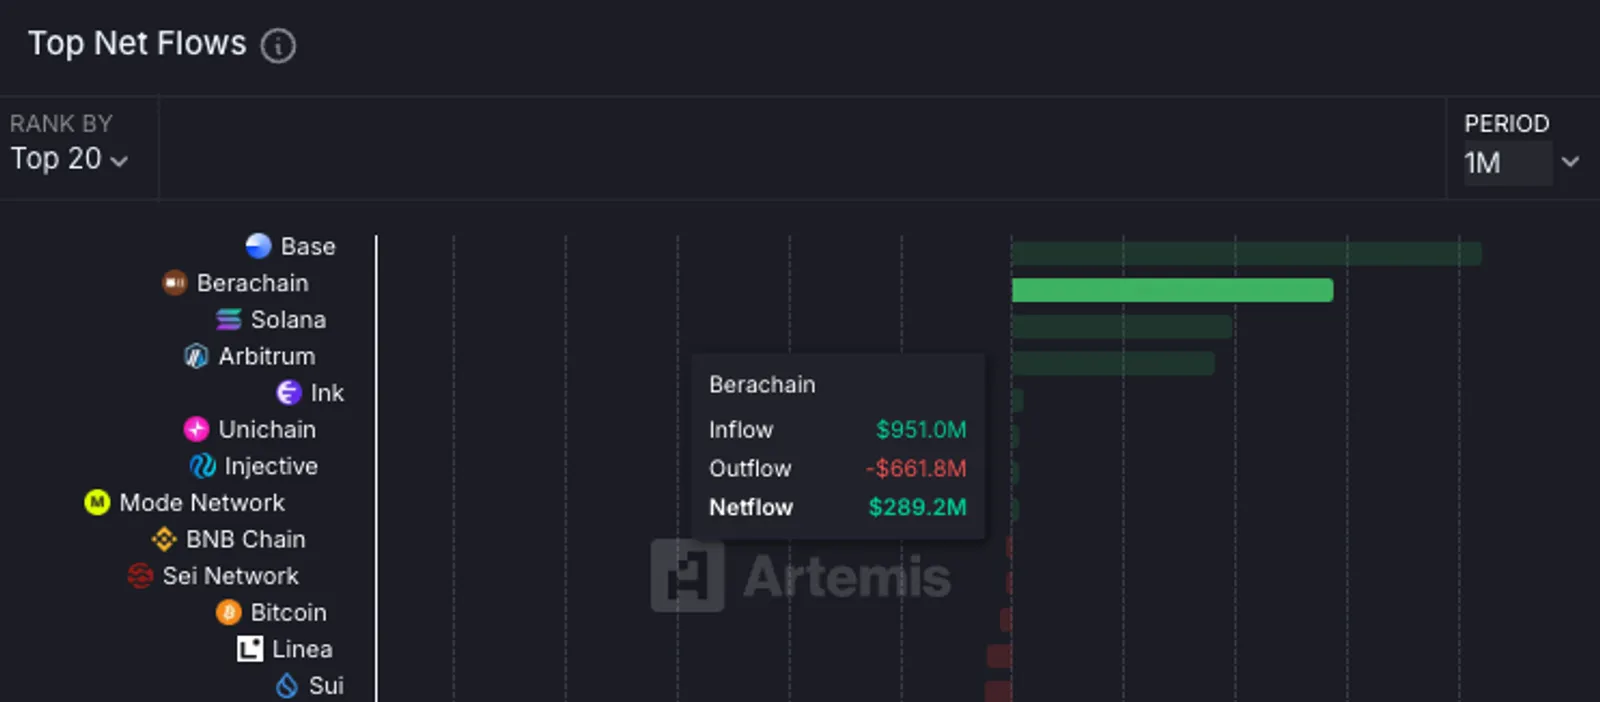Click the Ink logo icon
The height and width of the screenshot is (702, 1600).
pos(289,393)
